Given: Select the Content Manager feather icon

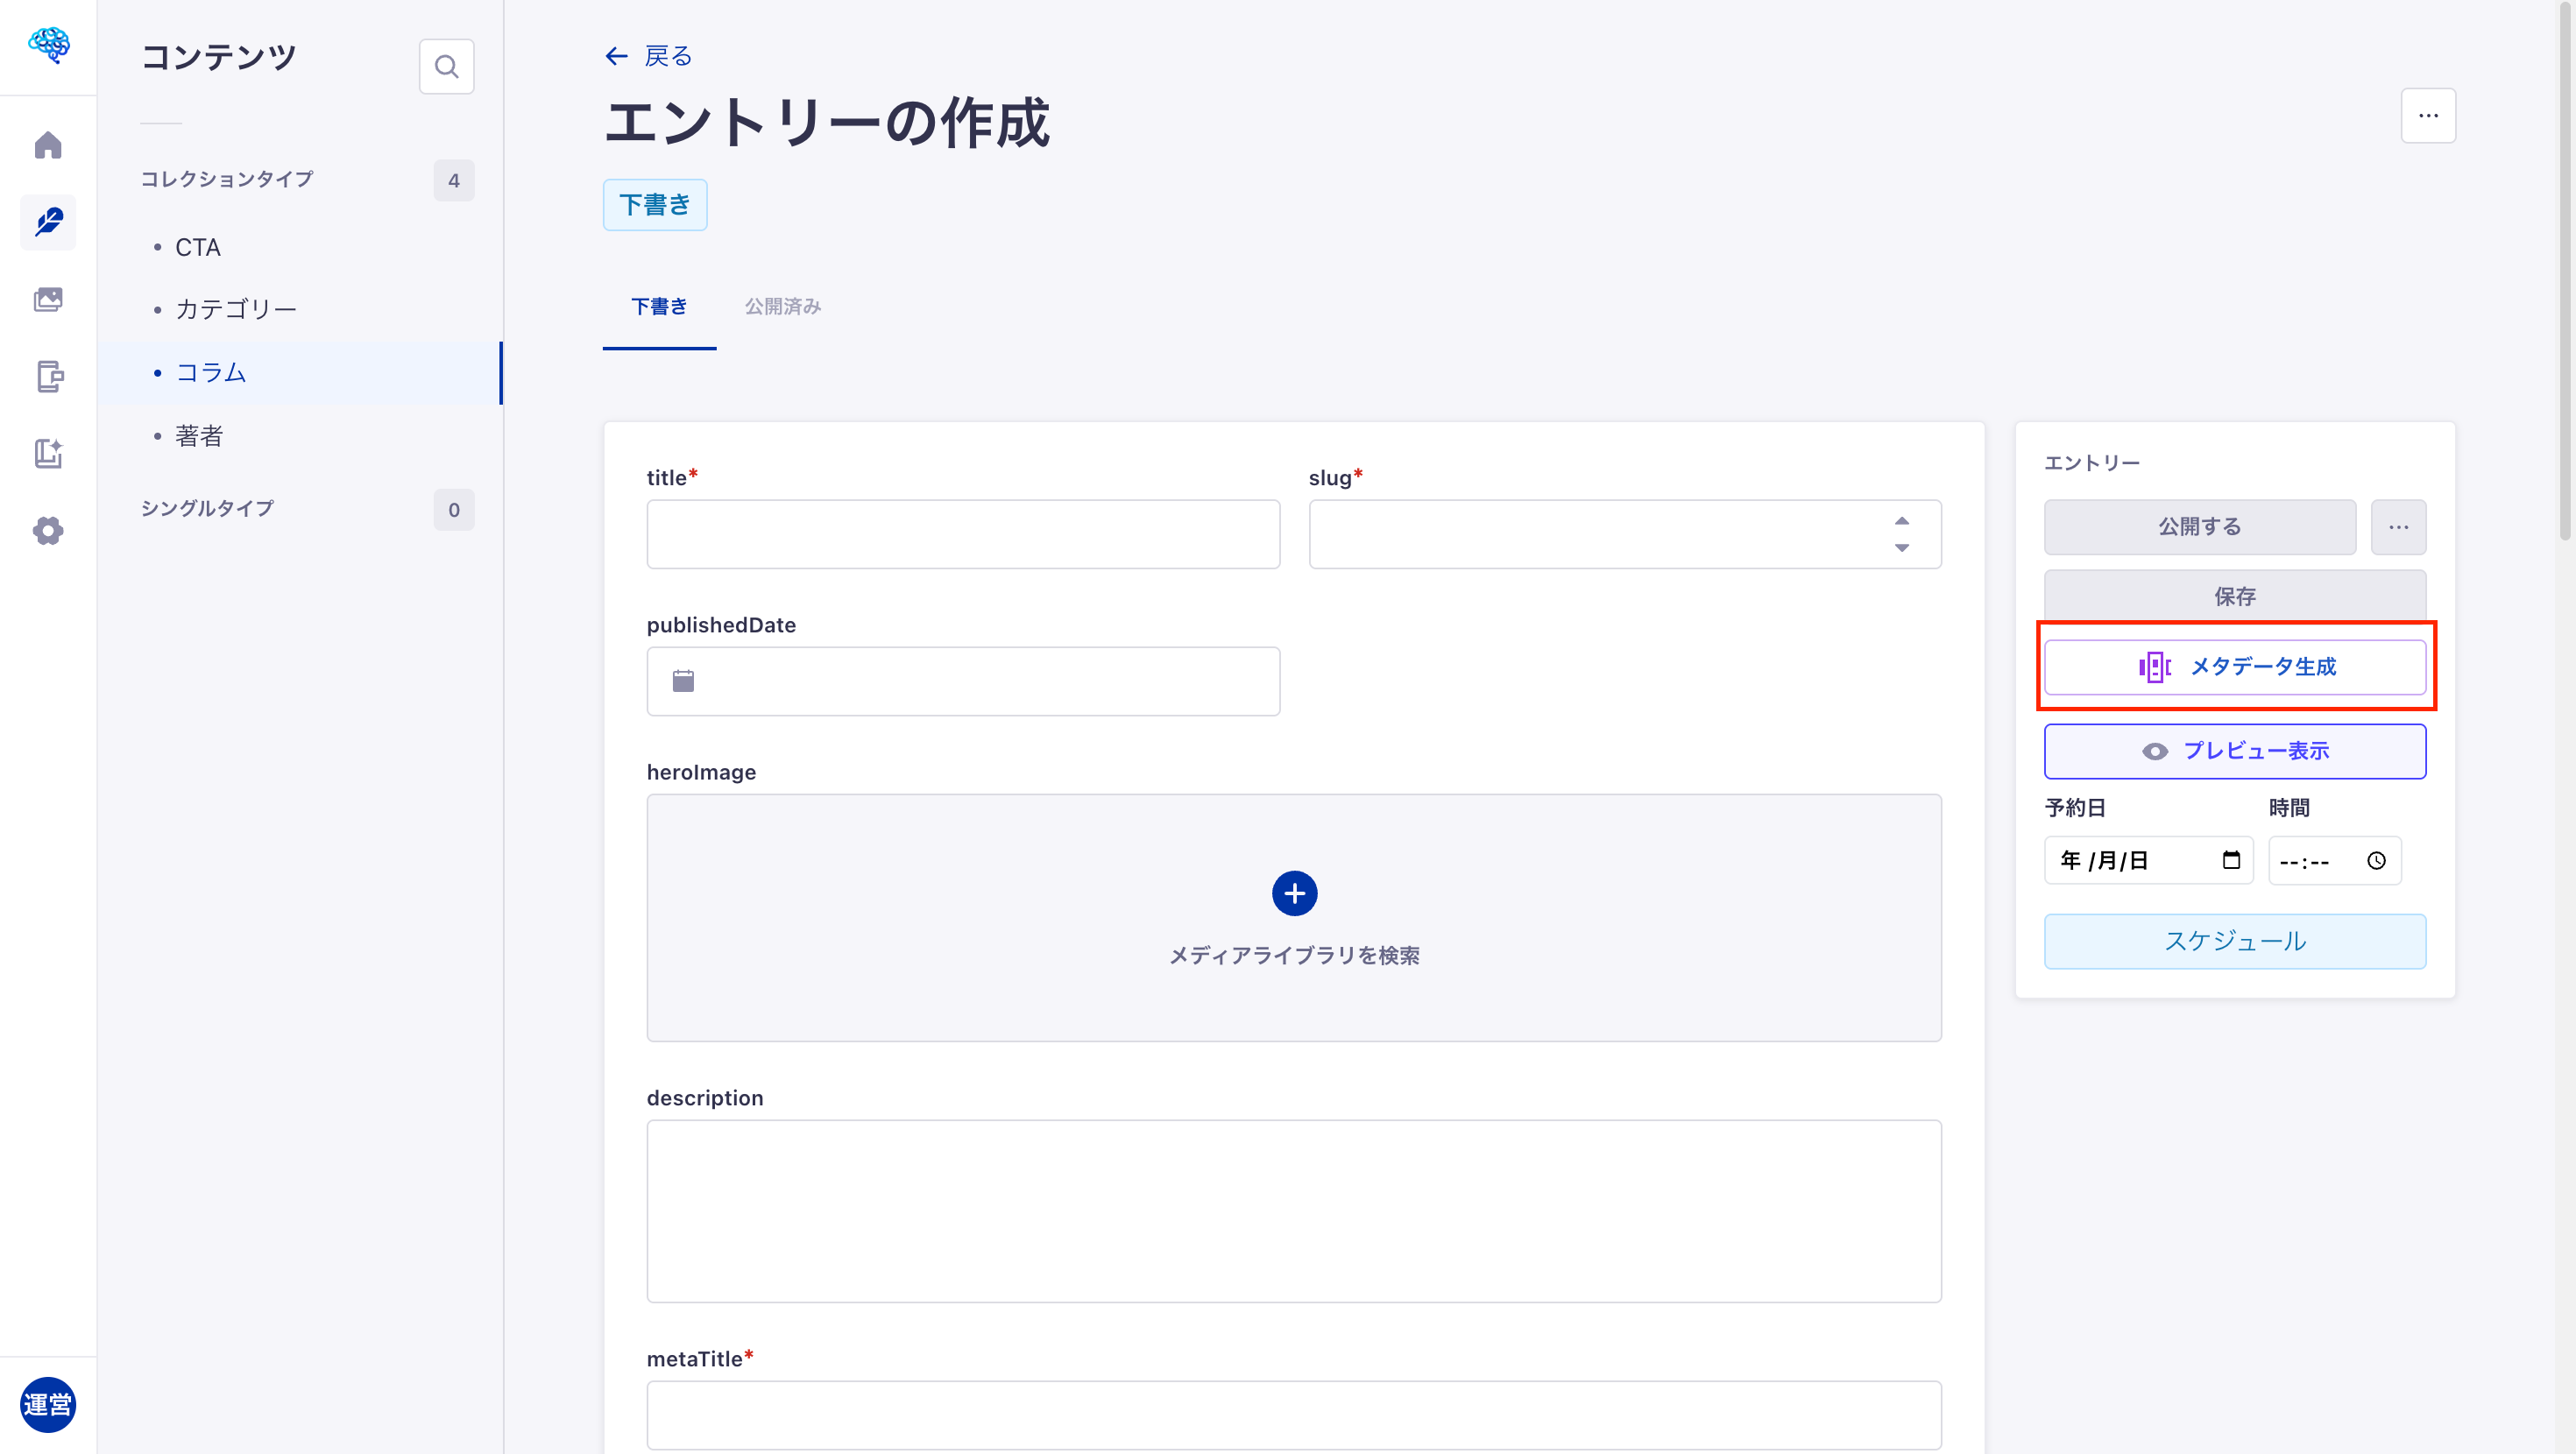Looking at the screenshot, I should tap(48, 222).
